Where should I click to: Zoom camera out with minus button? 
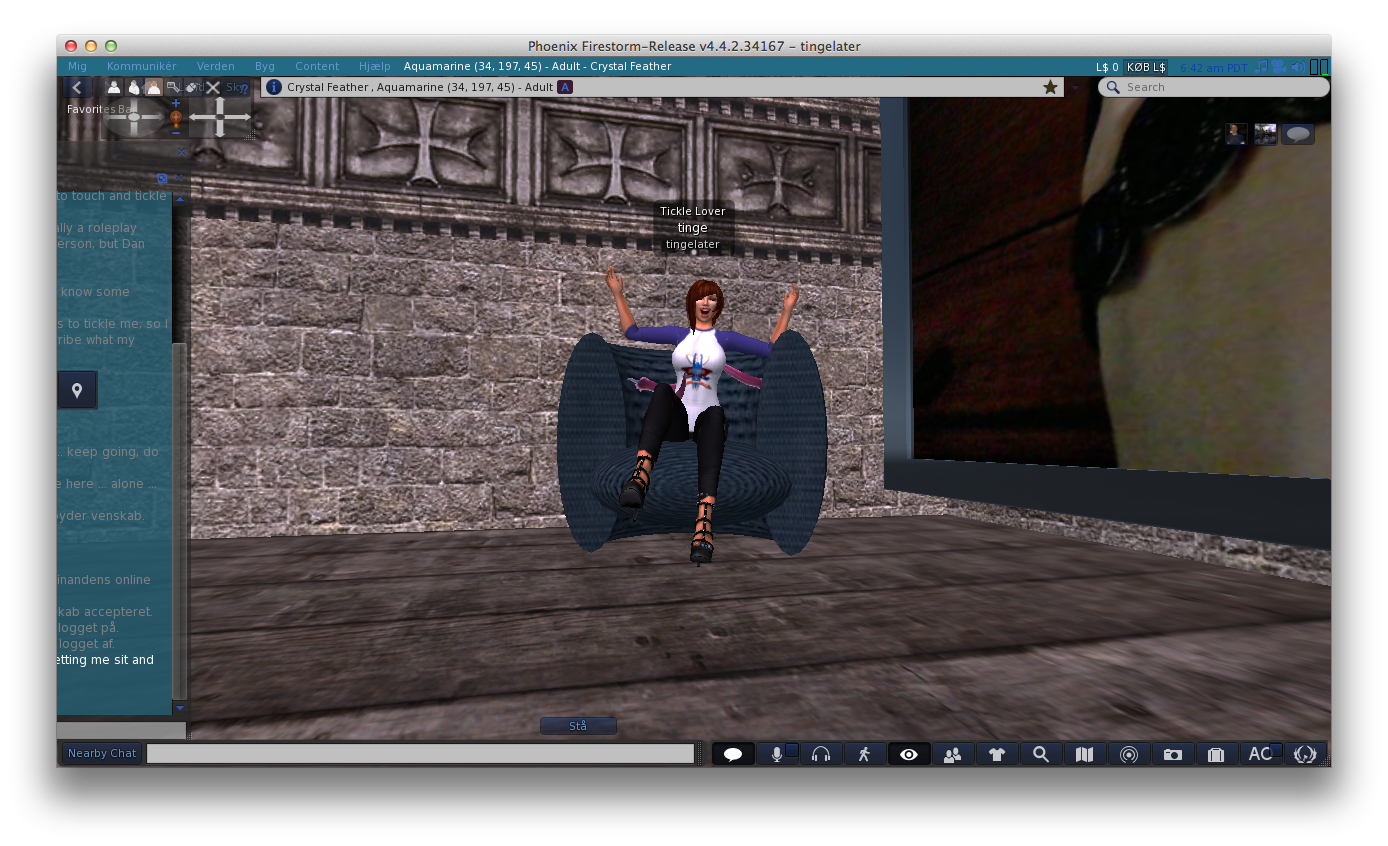pos(176,133)
